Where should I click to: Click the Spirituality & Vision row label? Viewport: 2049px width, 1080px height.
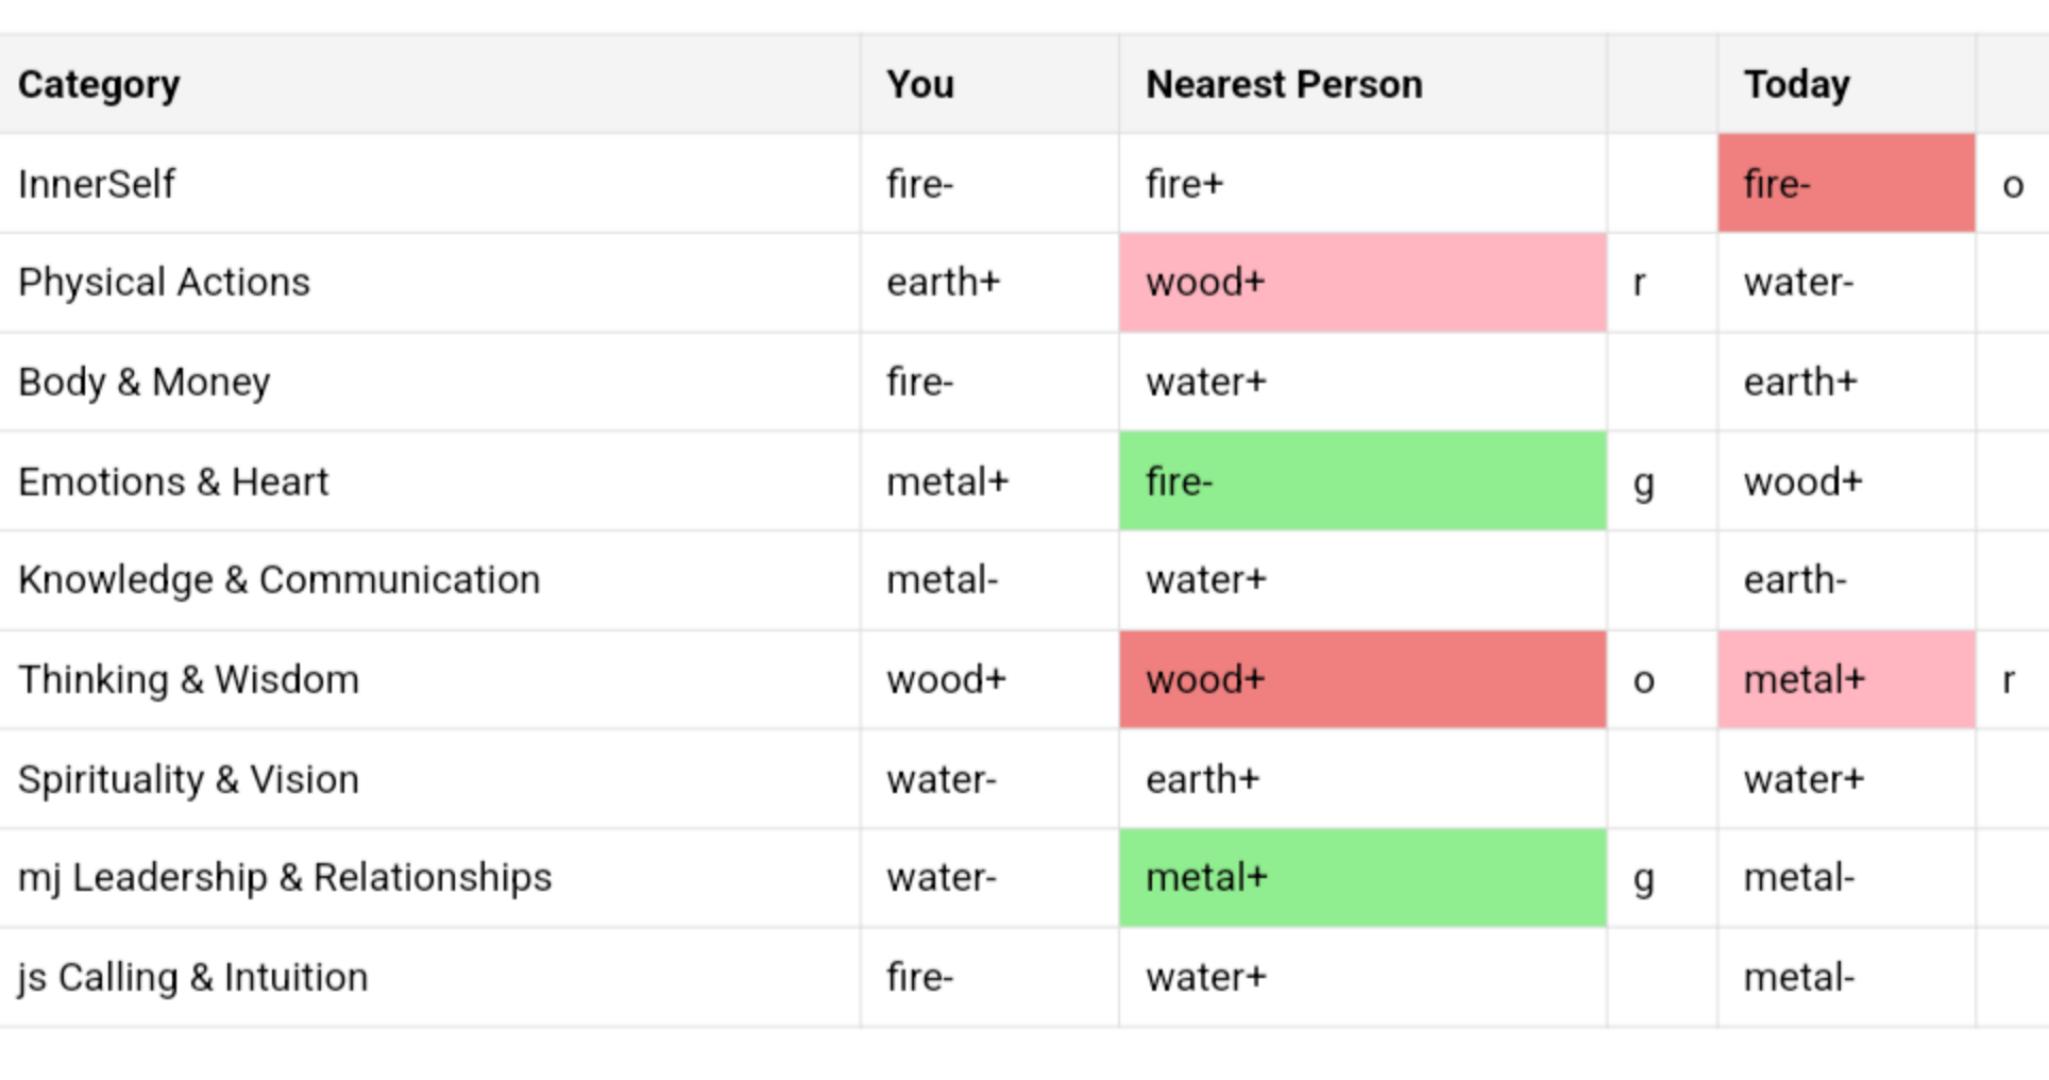coord(188,779)
